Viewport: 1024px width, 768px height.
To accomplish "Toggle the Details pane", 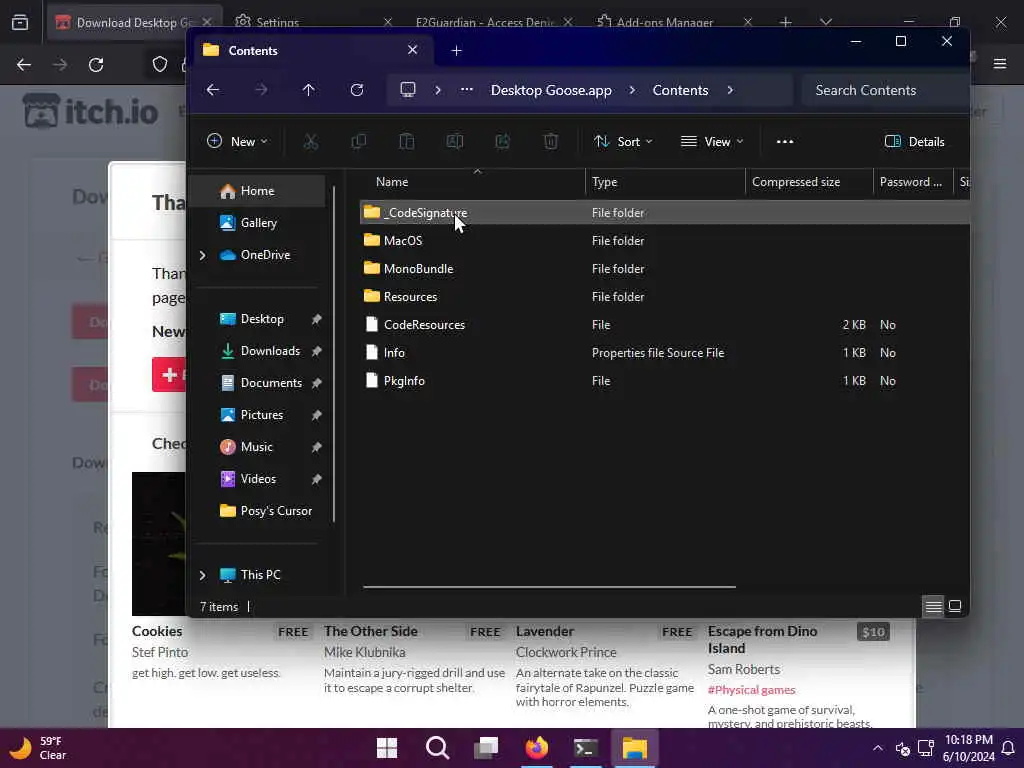I will point(914,142).
